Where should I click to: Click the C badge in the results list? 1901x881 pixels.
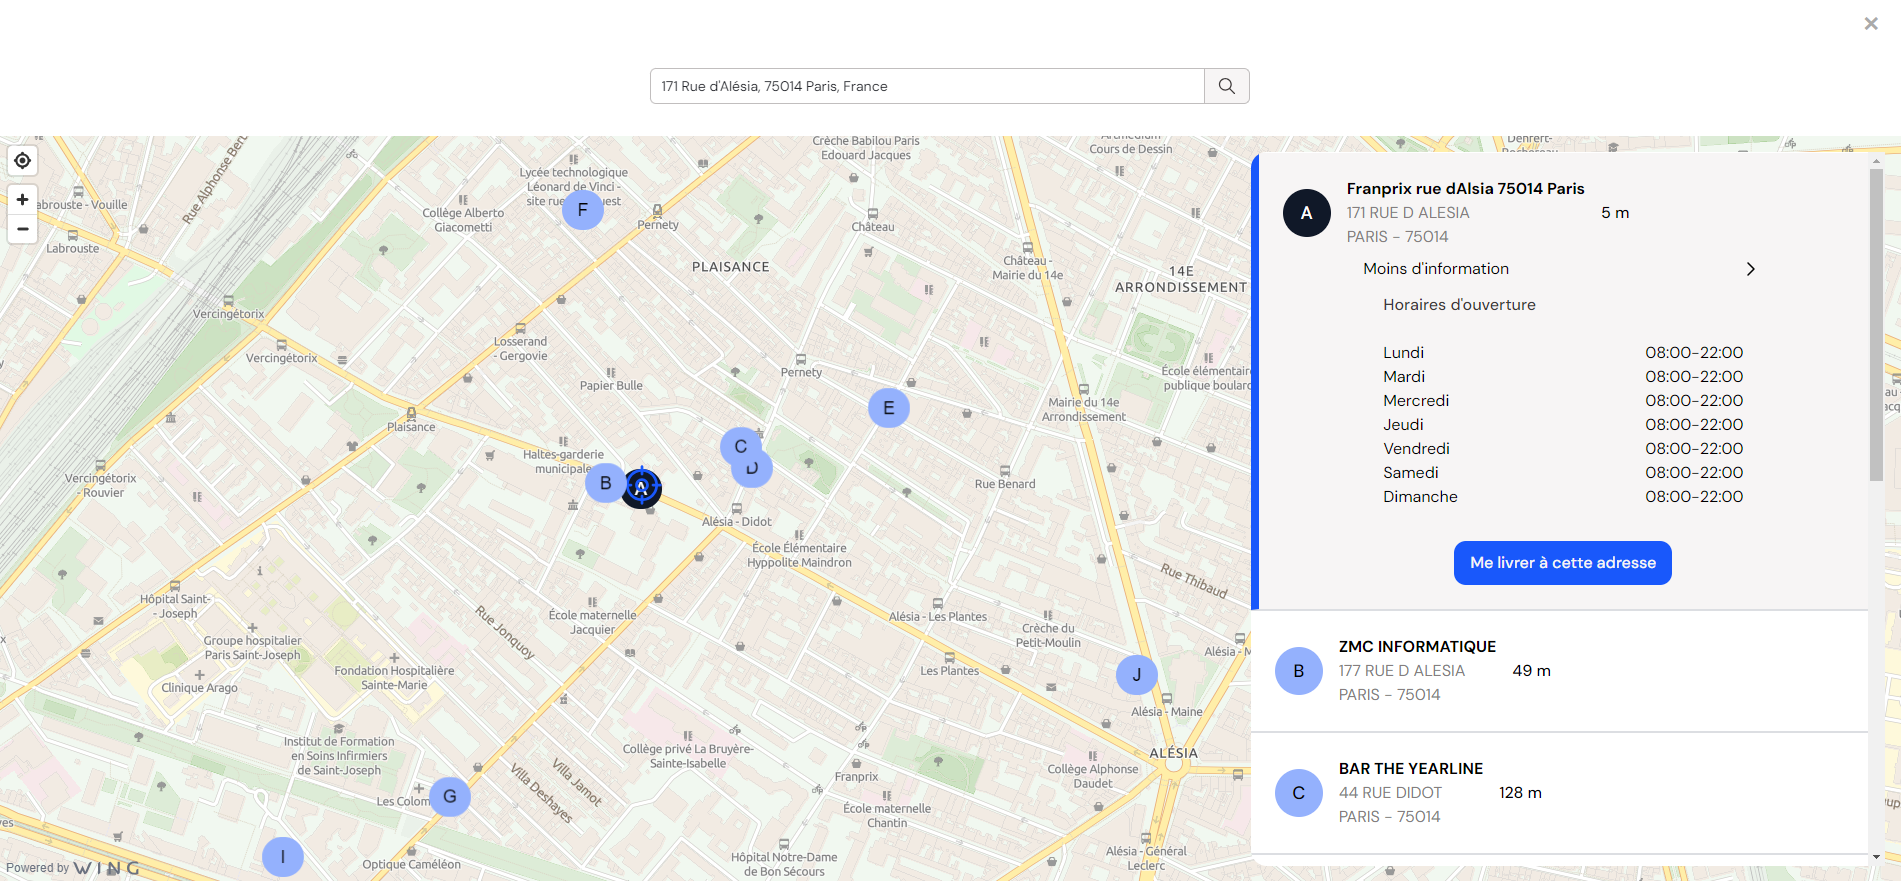coord(1299,793)
